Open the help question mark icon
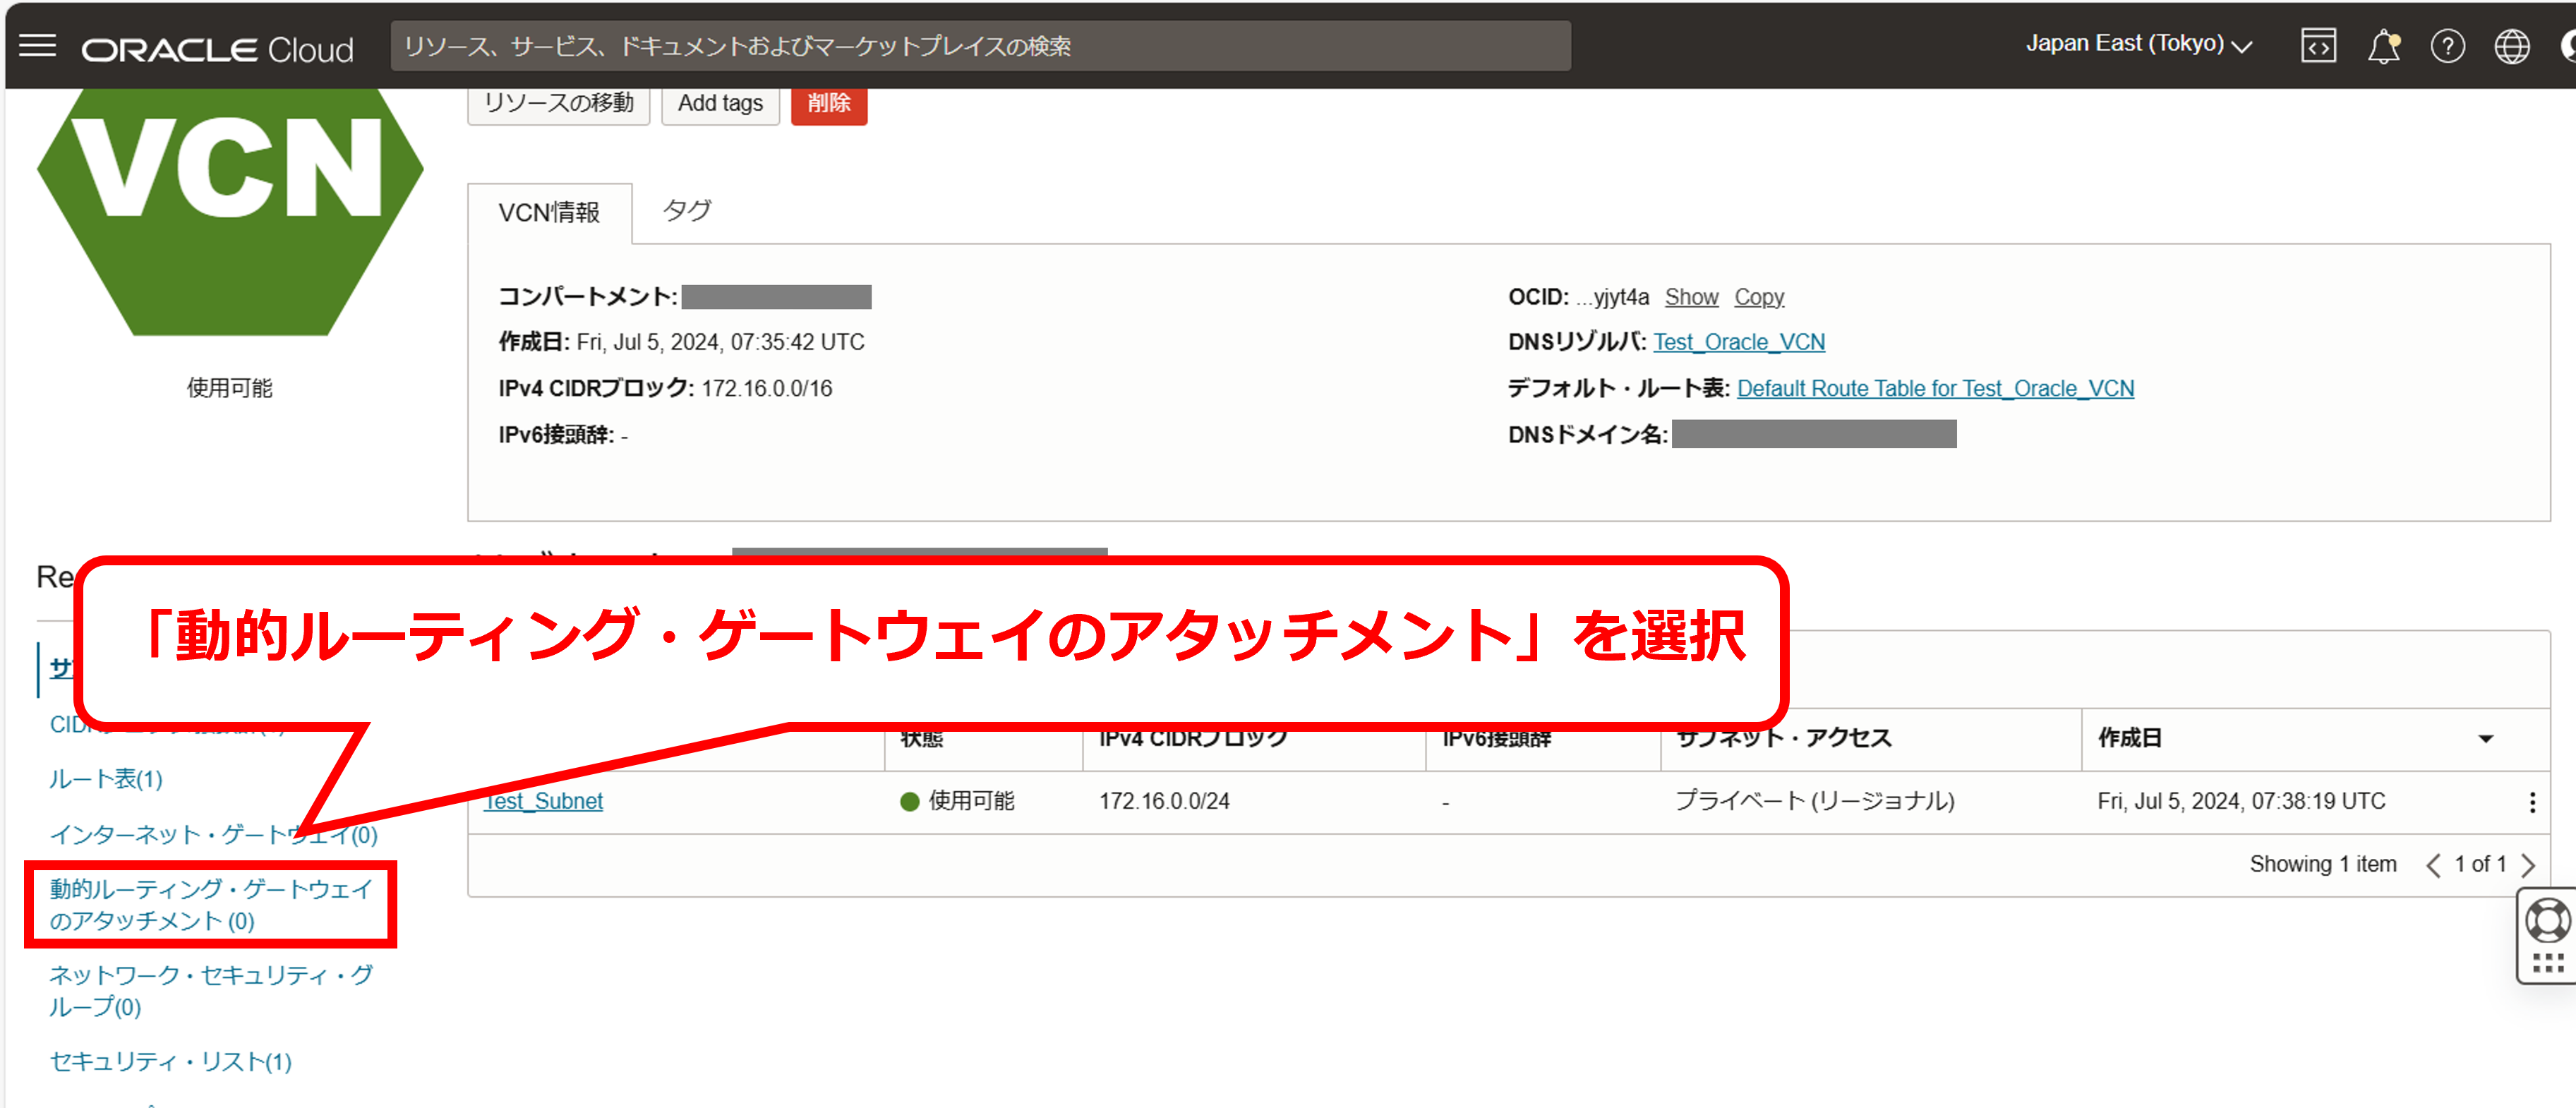 (x=2447, y=46)
